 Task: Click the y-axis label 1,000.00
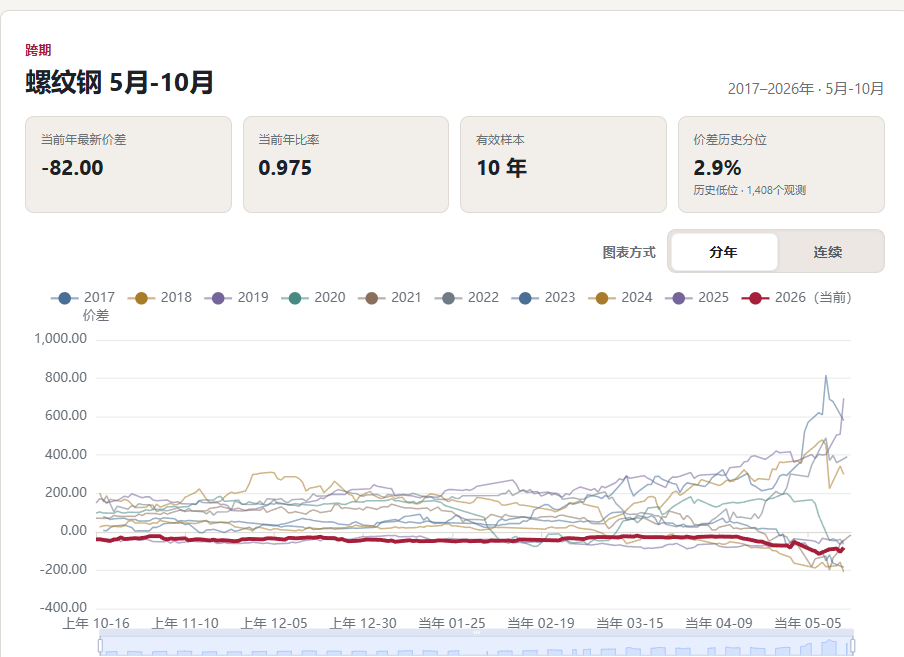tap(61, 339)
